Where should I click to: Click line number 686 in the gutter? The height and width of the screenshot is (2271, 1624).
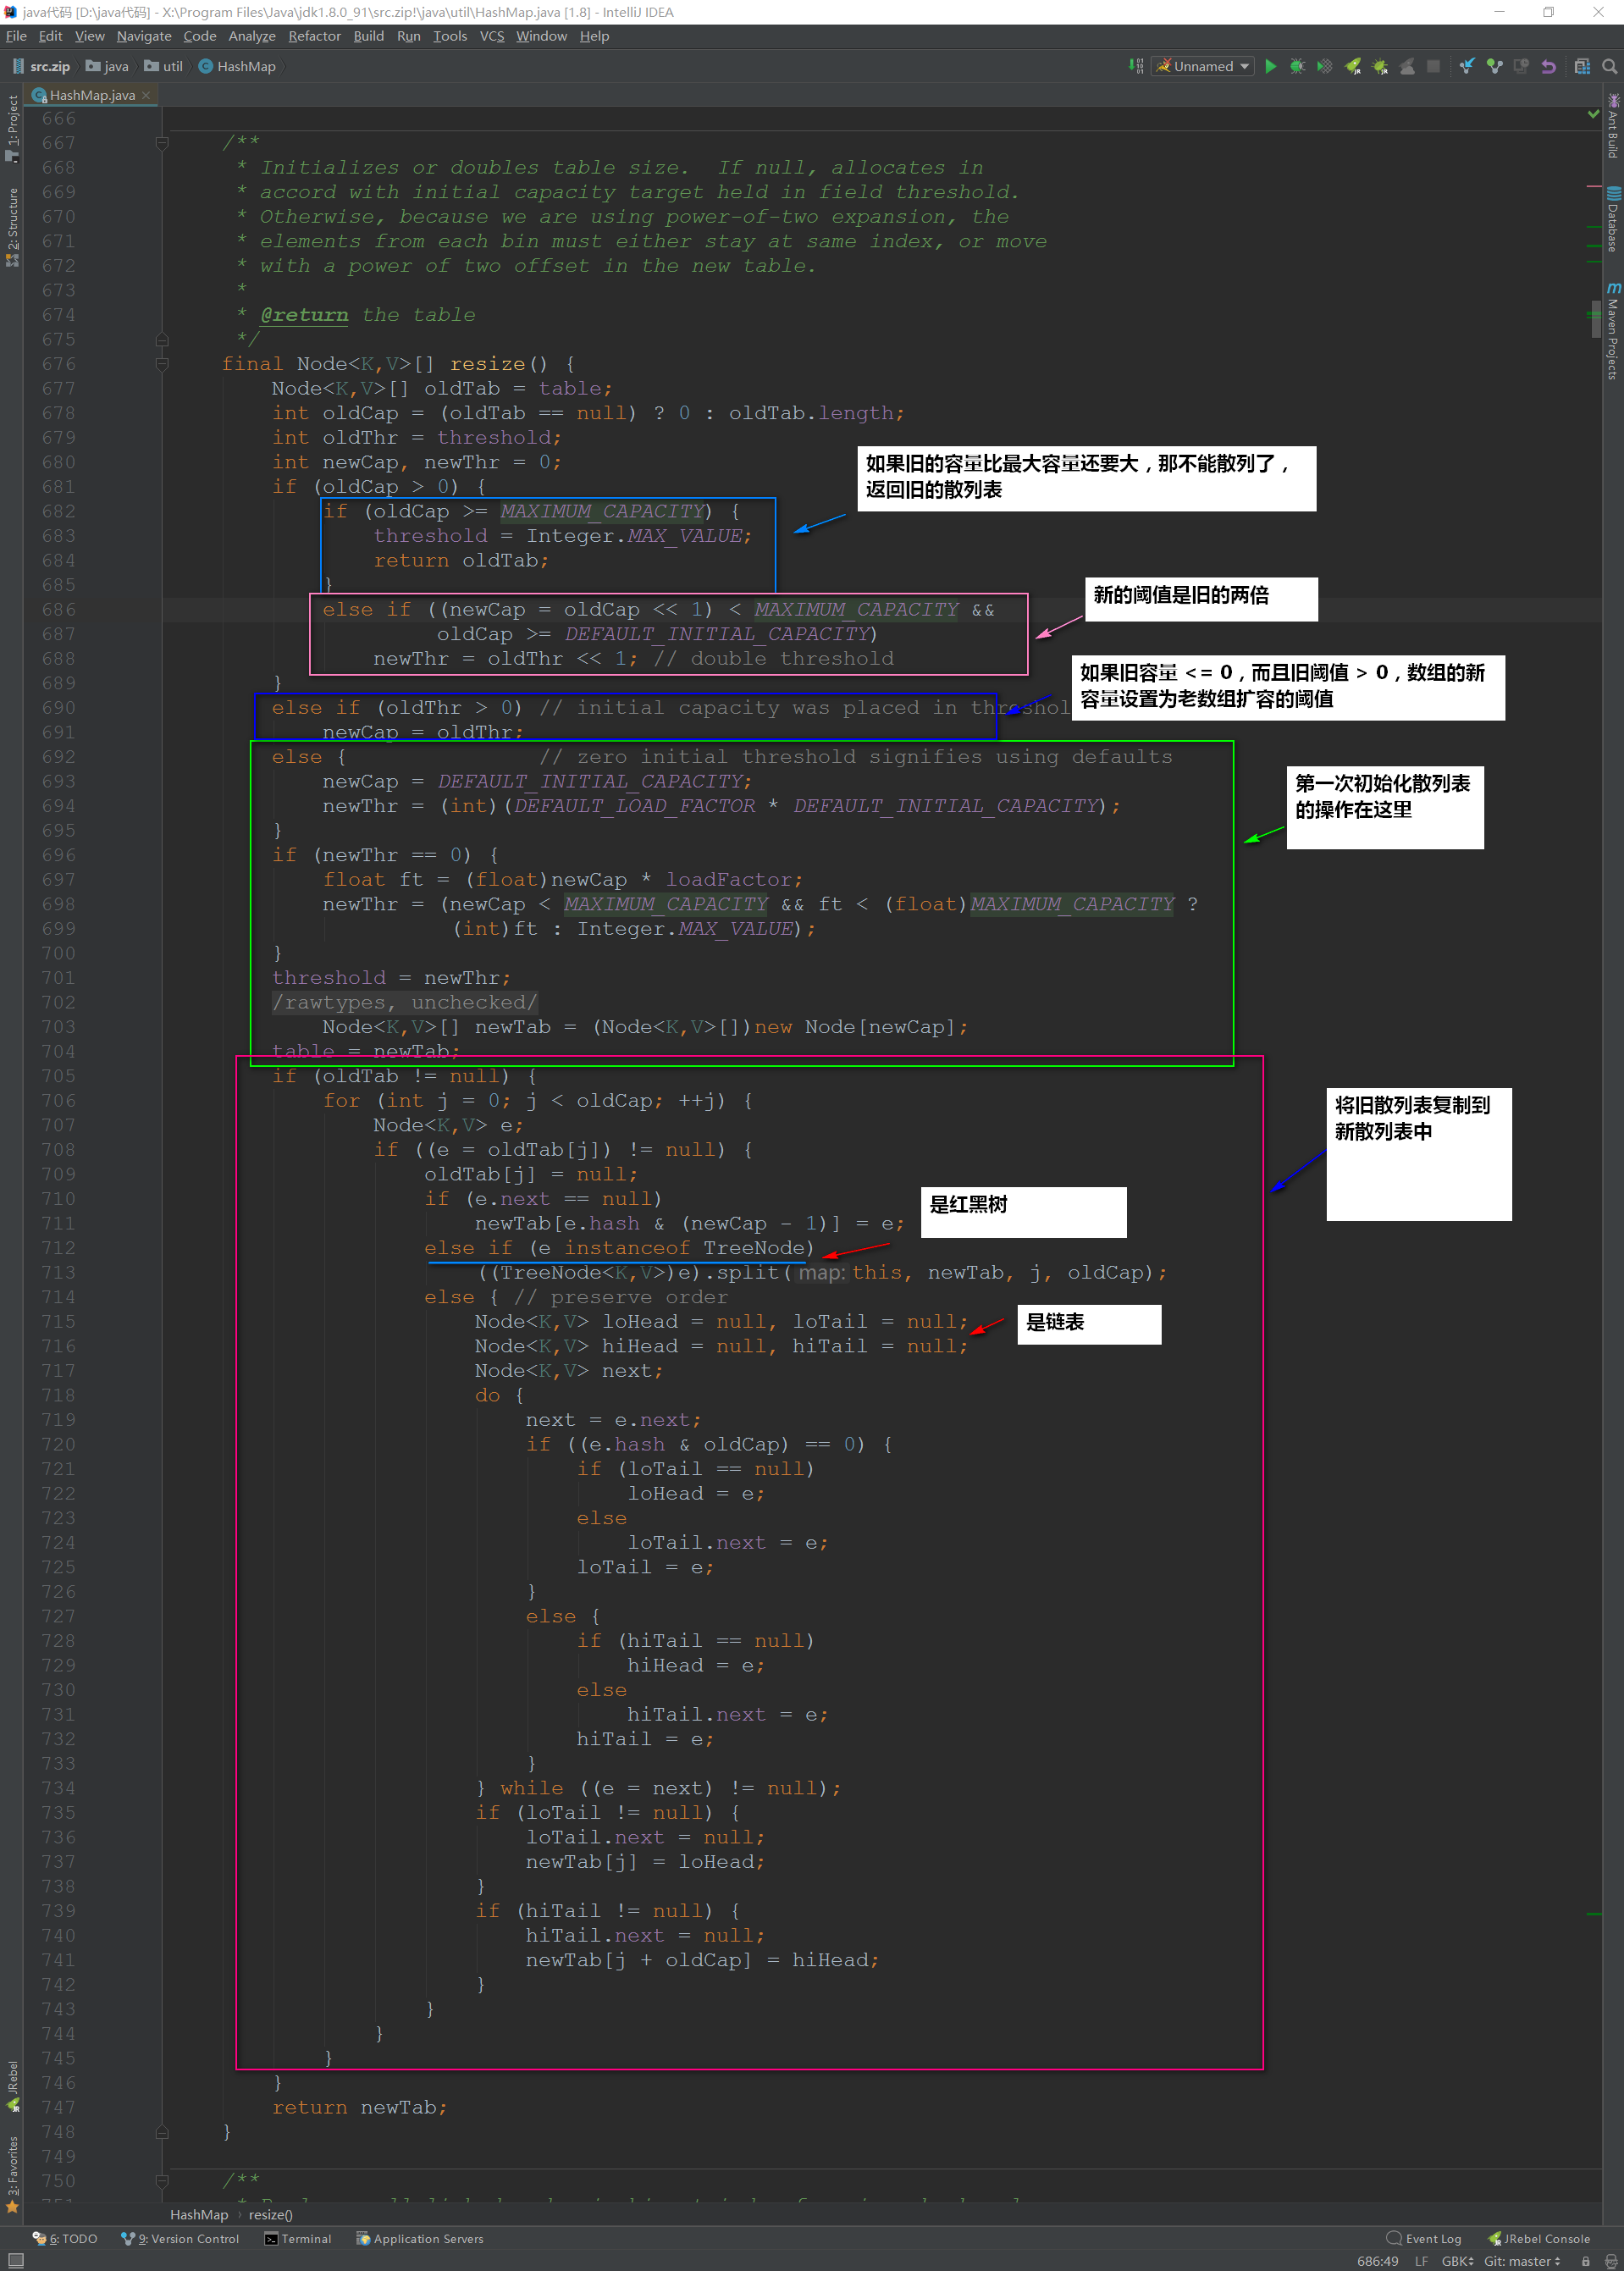(x=58, y=610)
